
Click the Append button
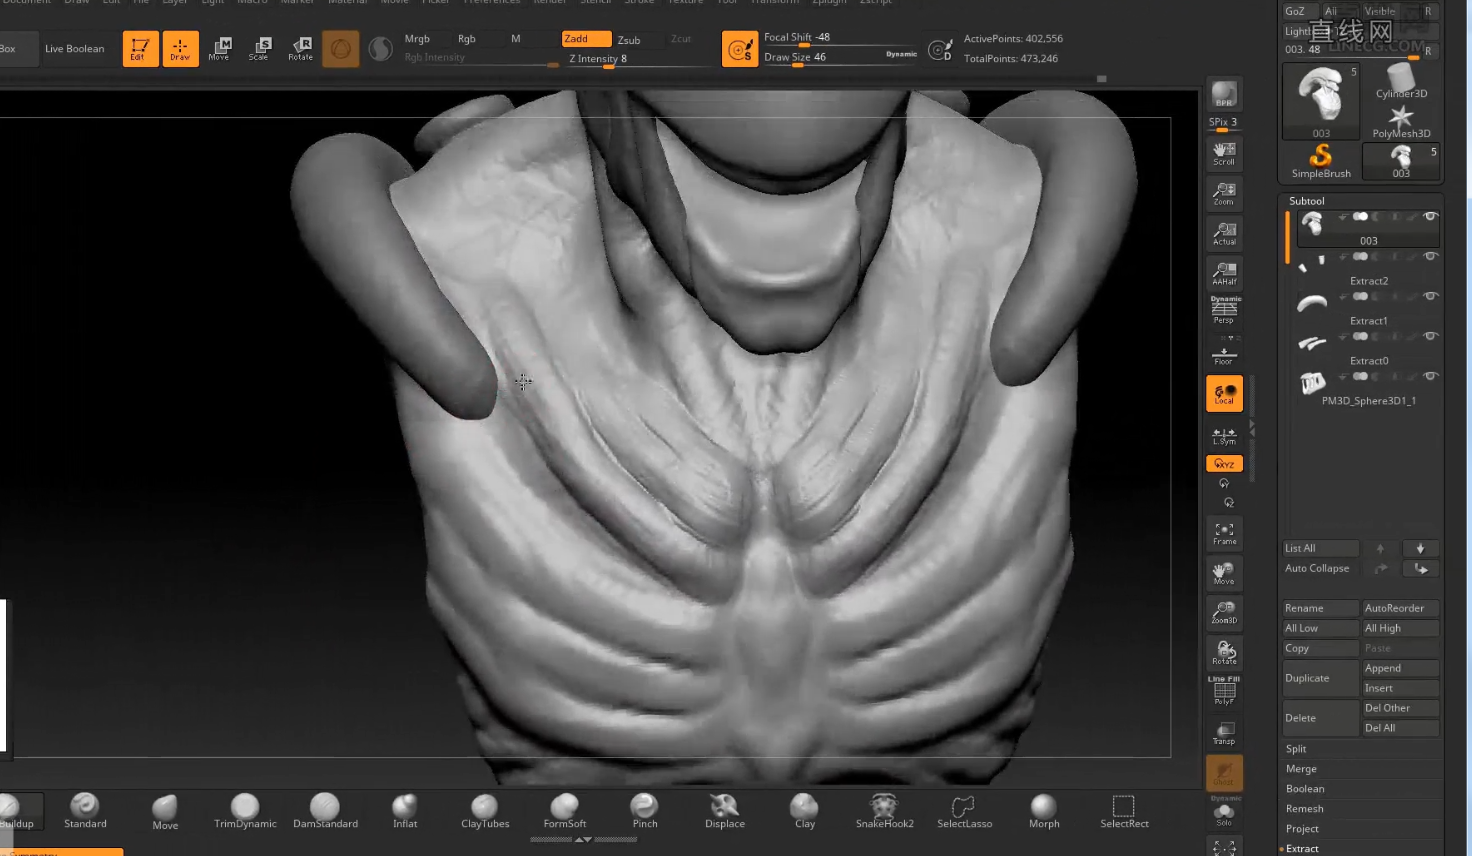coord(1401,668)
